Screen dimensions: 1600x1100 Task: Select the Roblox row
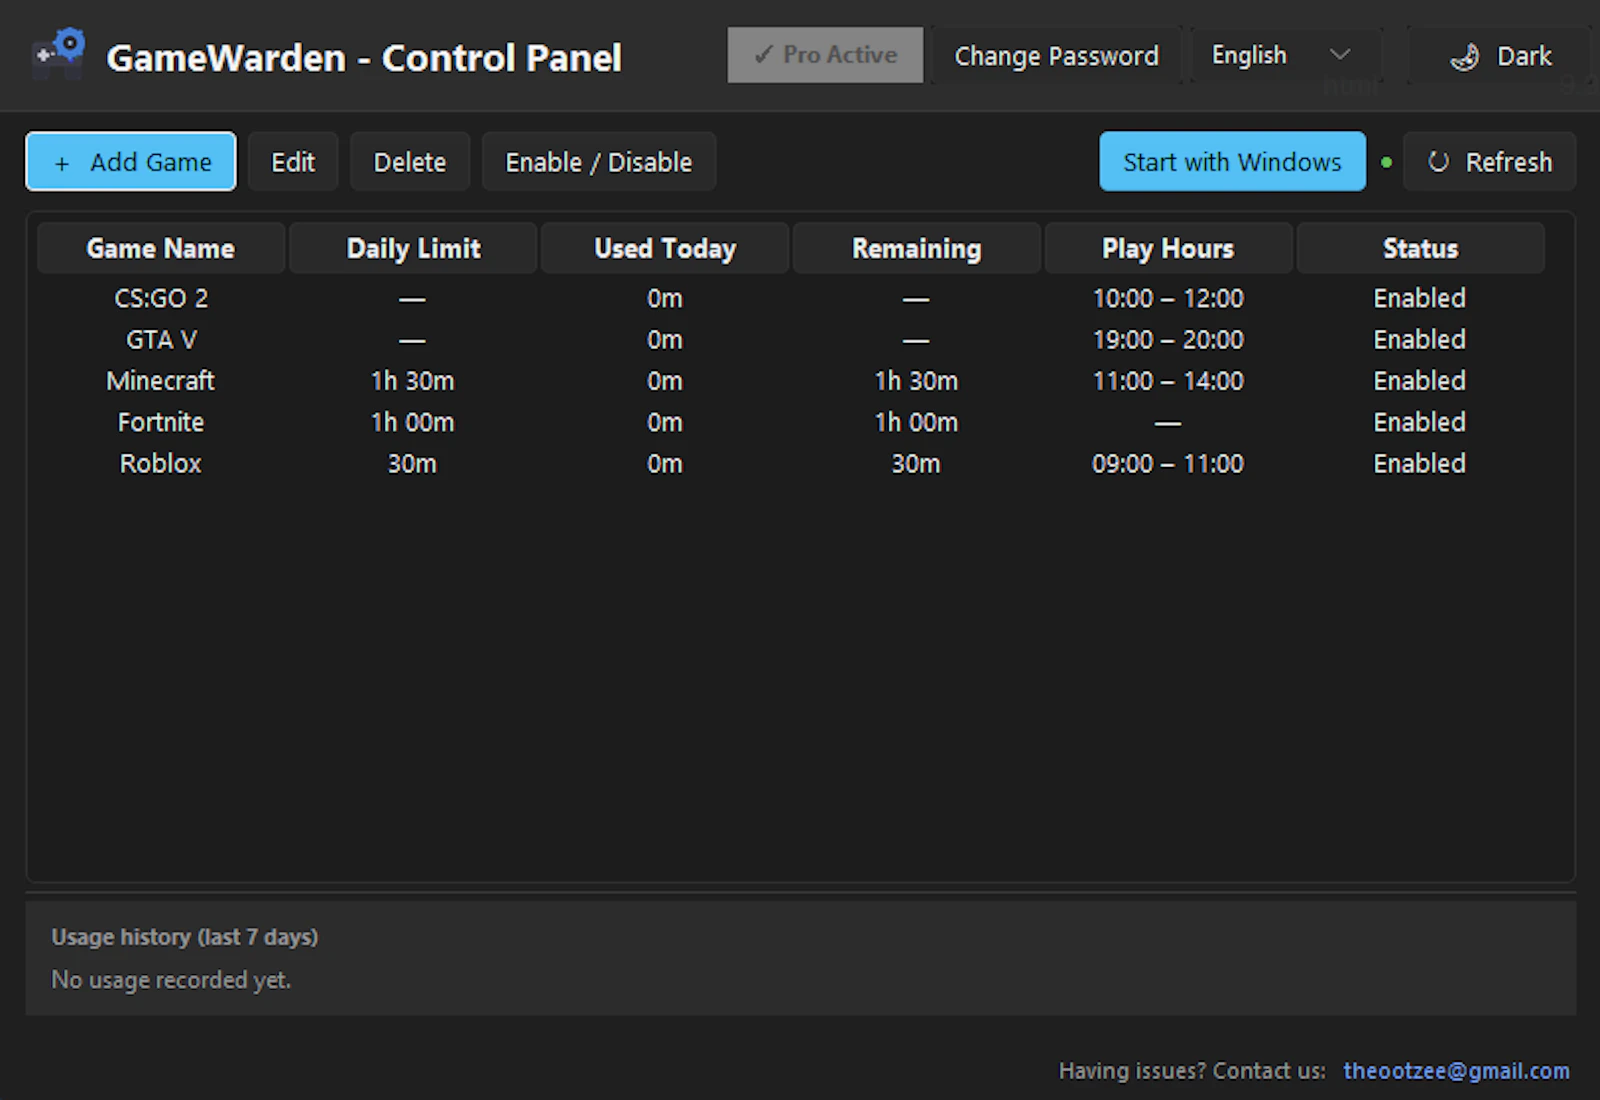pos(791,464)
